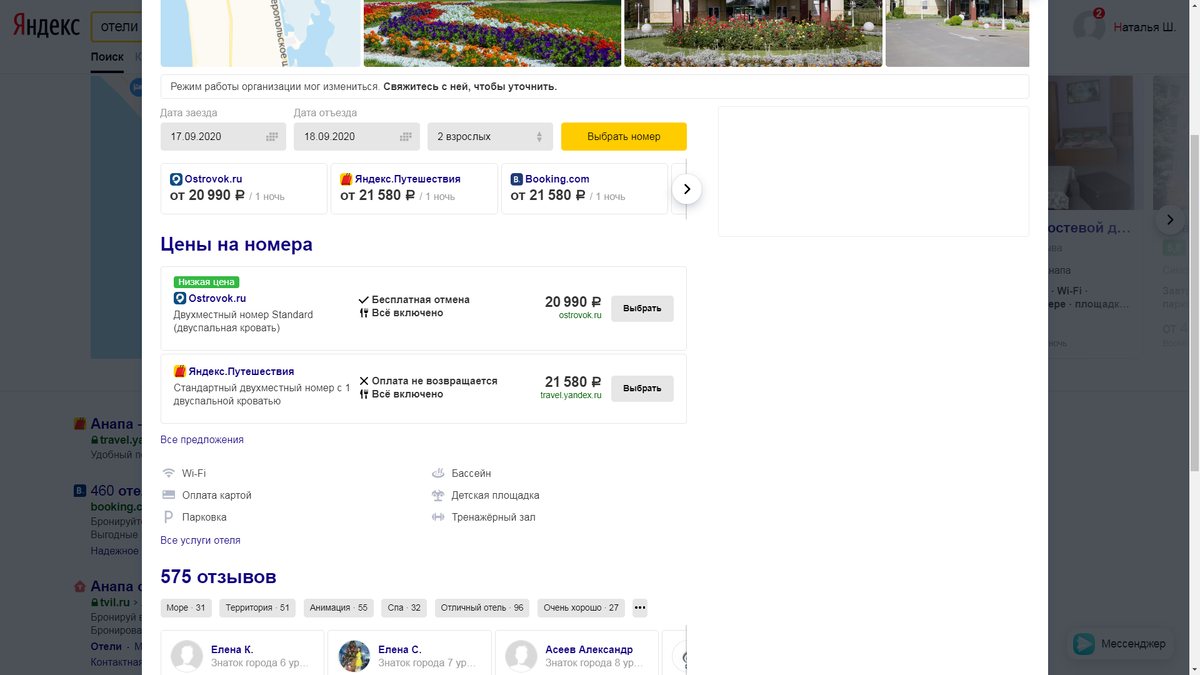Open Наталья Ш. user avatar
The image size is (1200, 675).
point(1088,27)
